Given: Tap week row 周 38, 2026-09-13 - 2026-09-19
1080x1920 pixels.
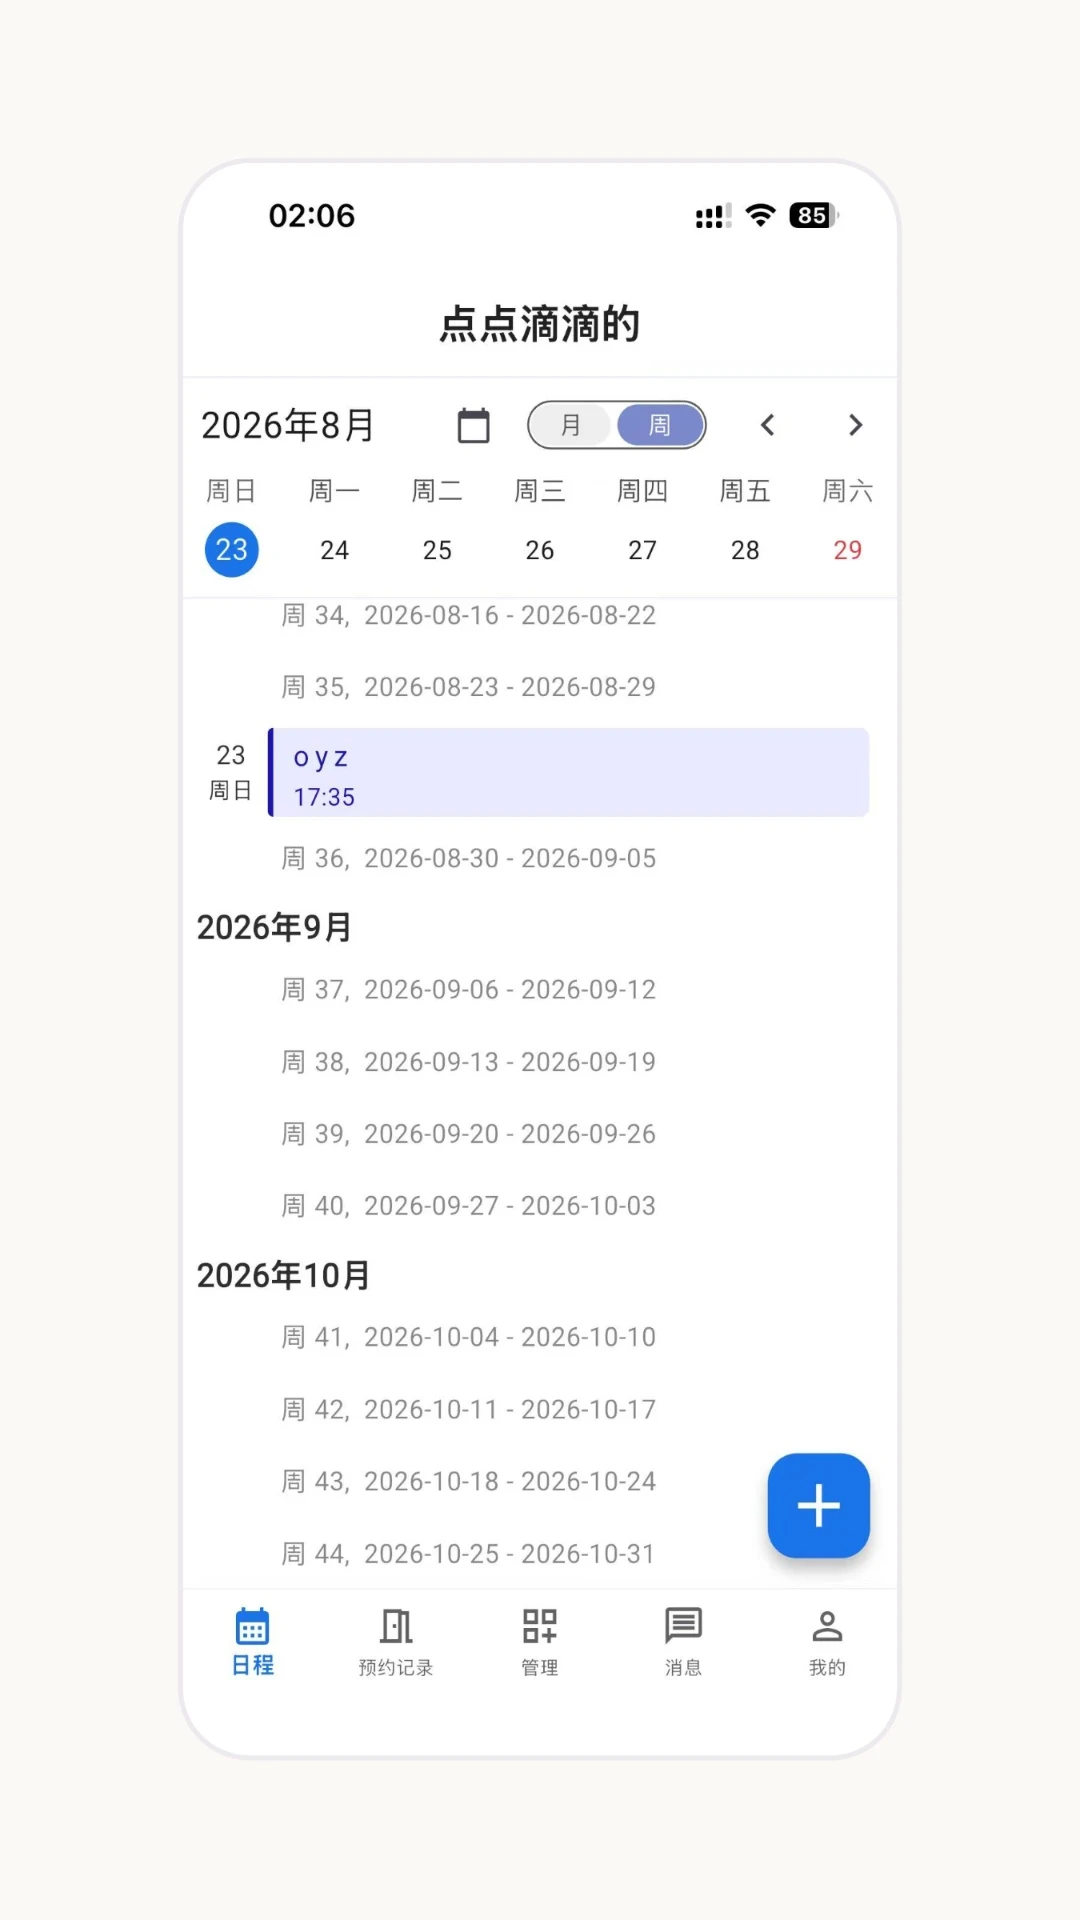Looking at the screenshot, I should pos(468,1061).
